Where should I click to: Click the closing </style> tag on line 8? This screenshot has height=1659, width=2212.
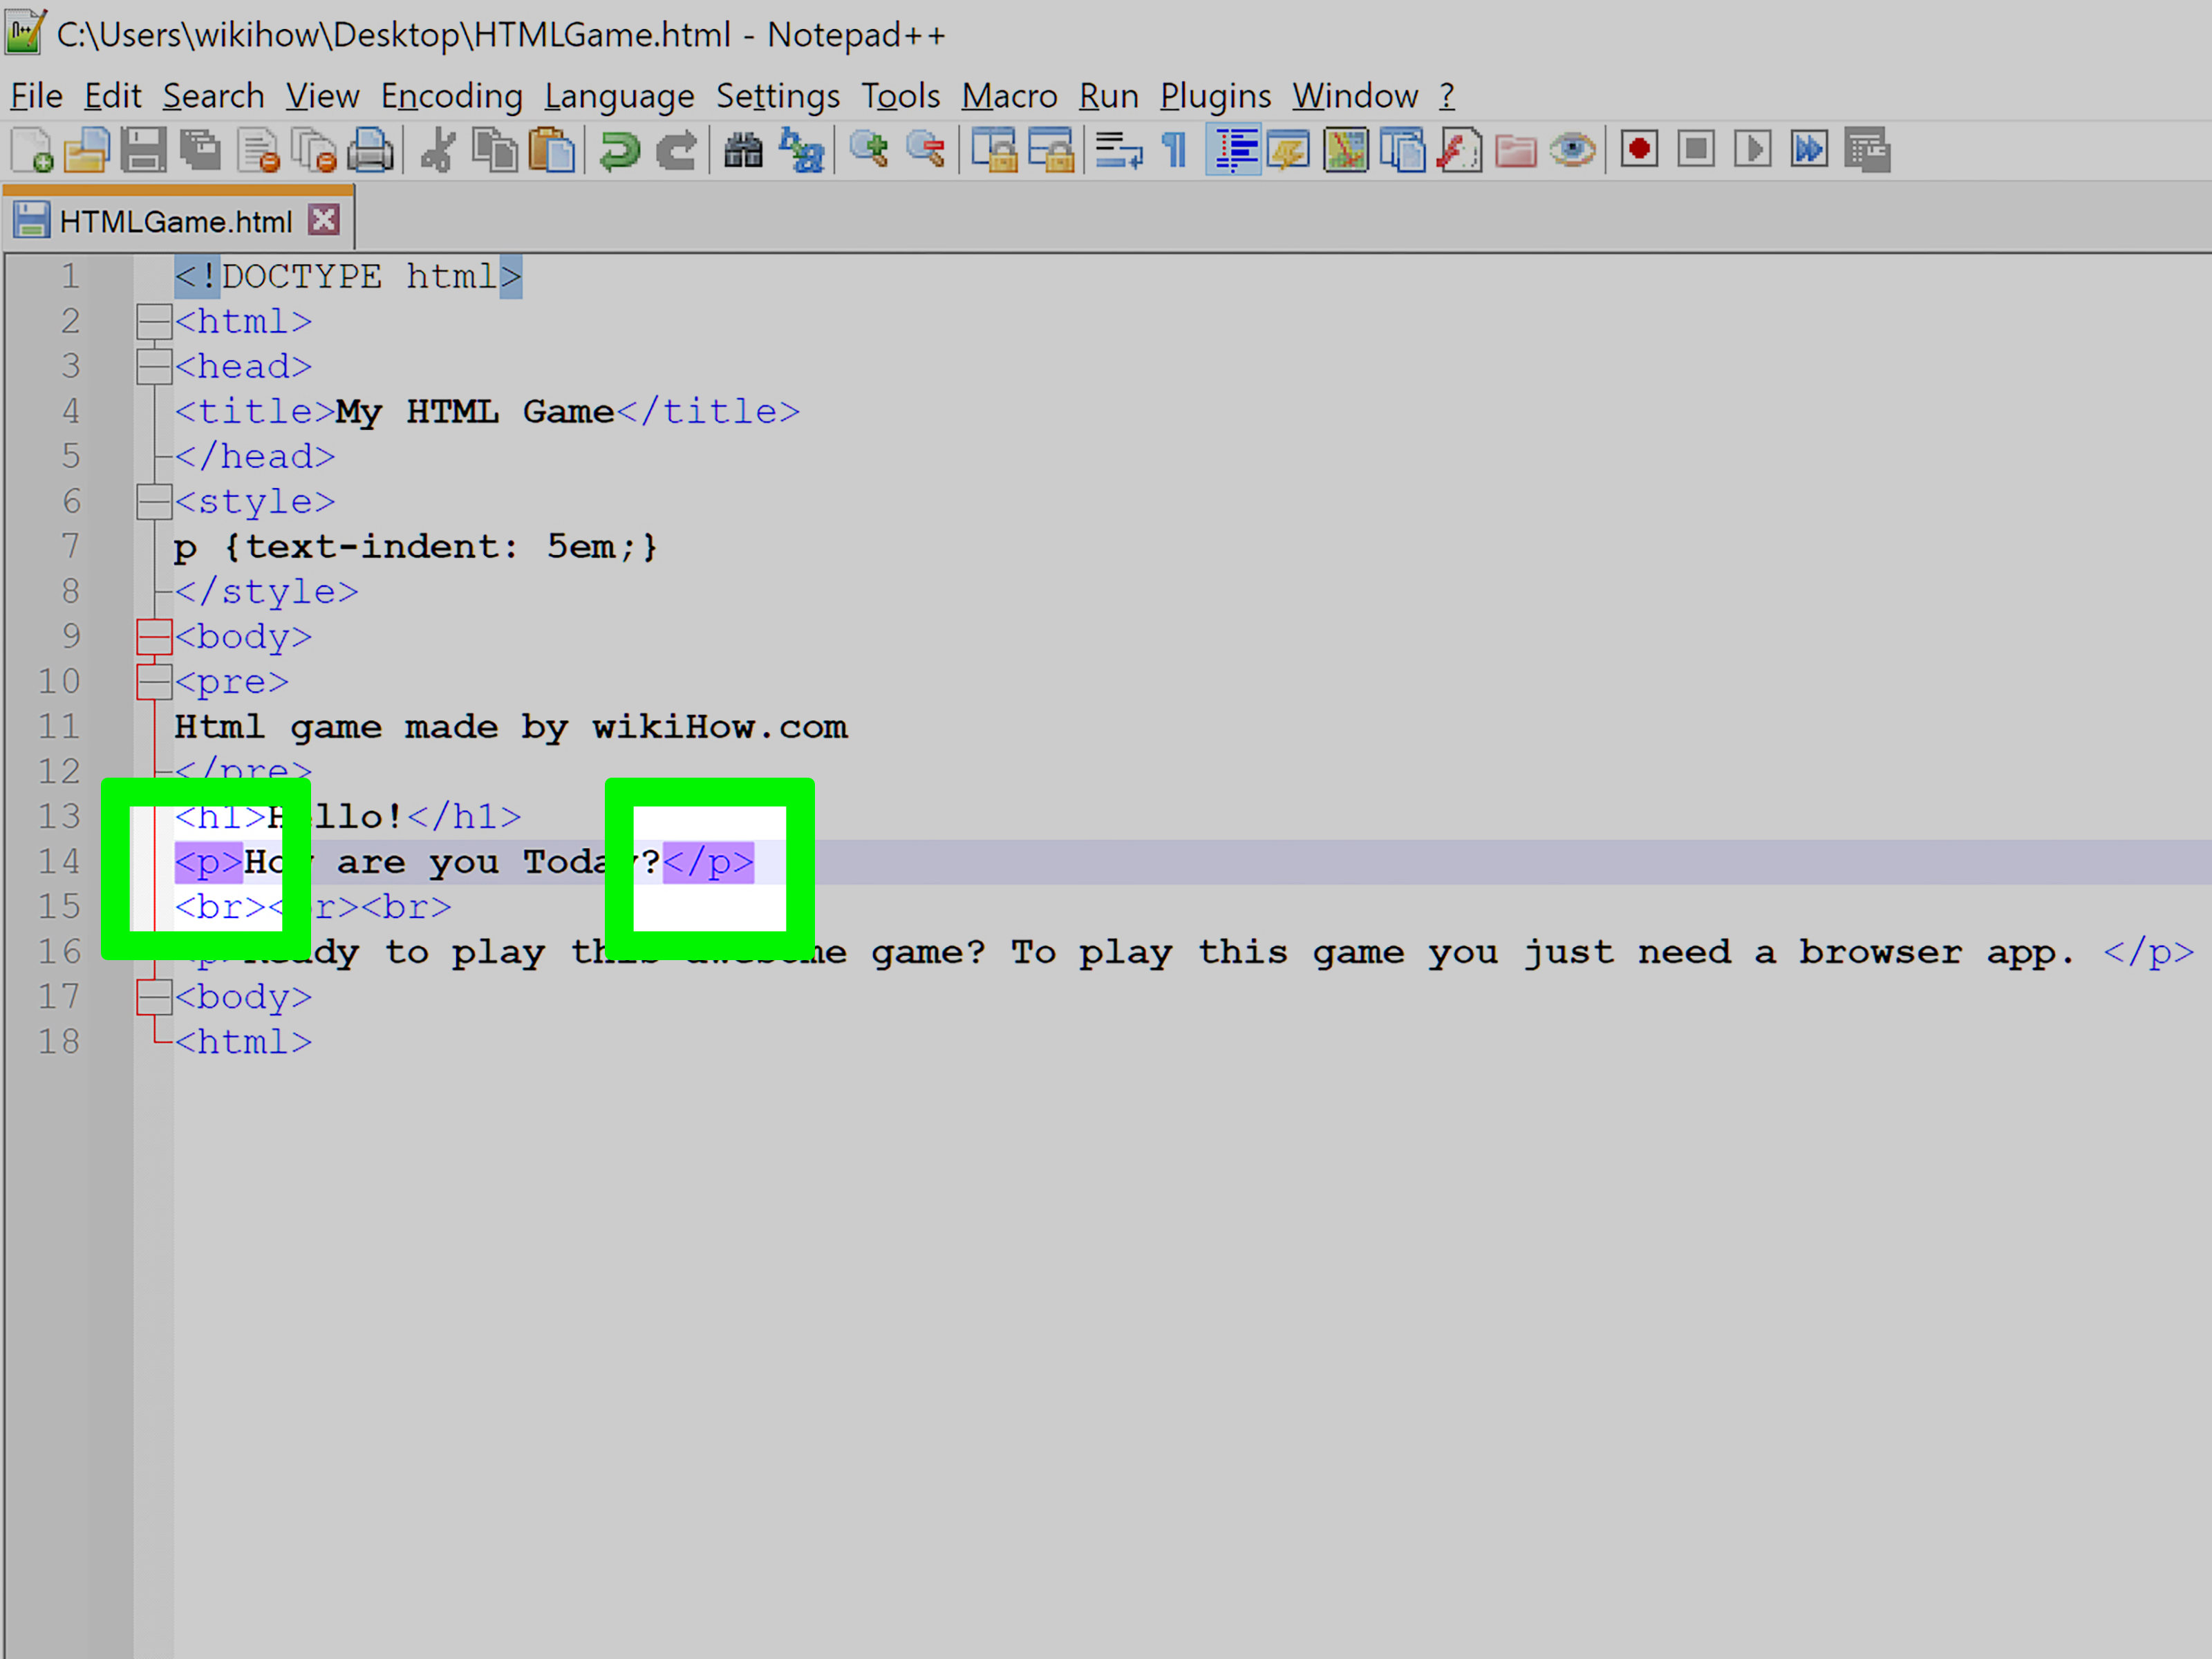click(x=267, y=592)
